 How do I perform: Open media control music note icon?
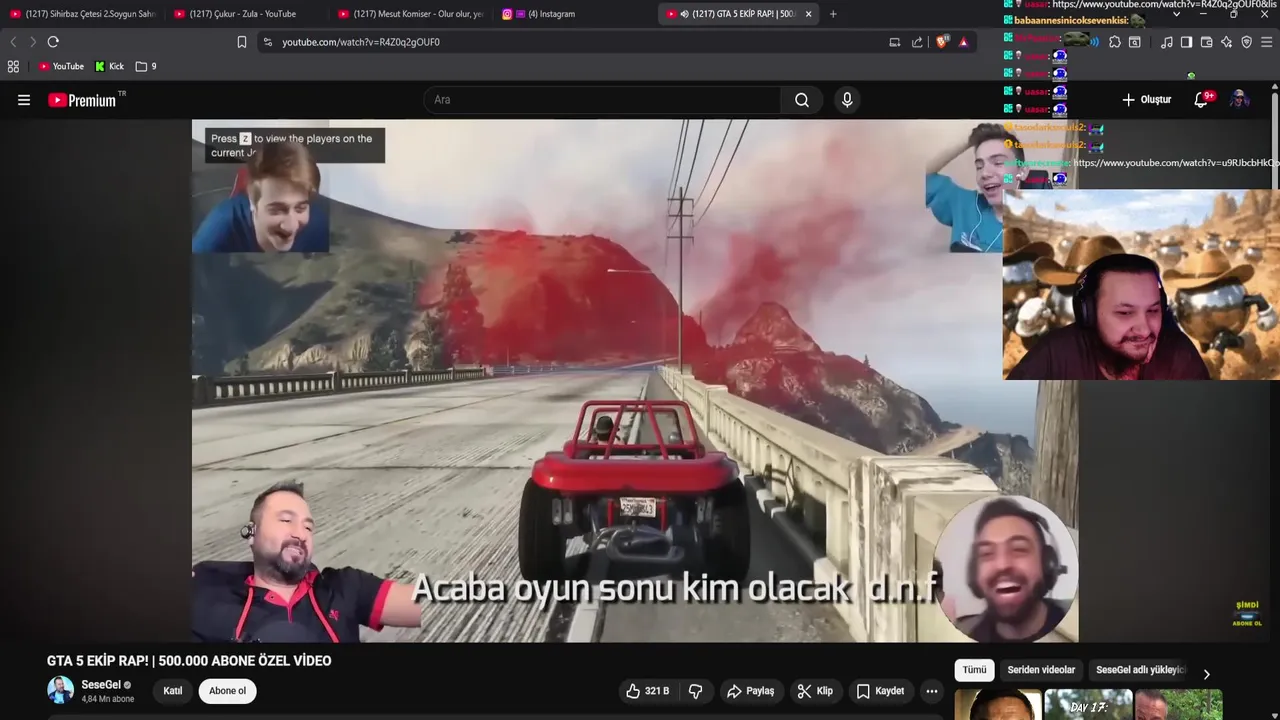(1167, 42)
